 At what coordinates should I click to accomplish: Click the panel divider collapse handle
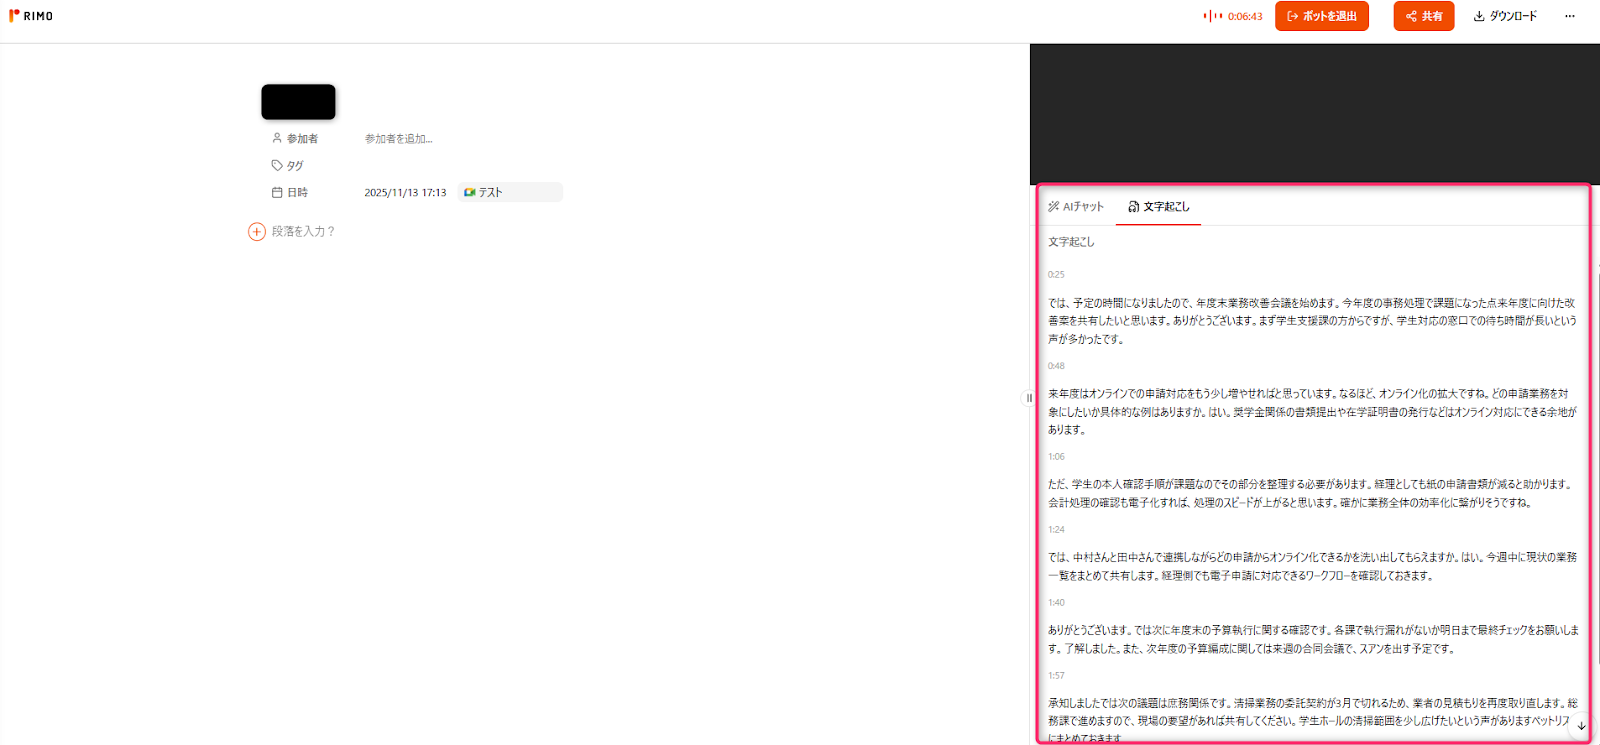(1029, 398)
